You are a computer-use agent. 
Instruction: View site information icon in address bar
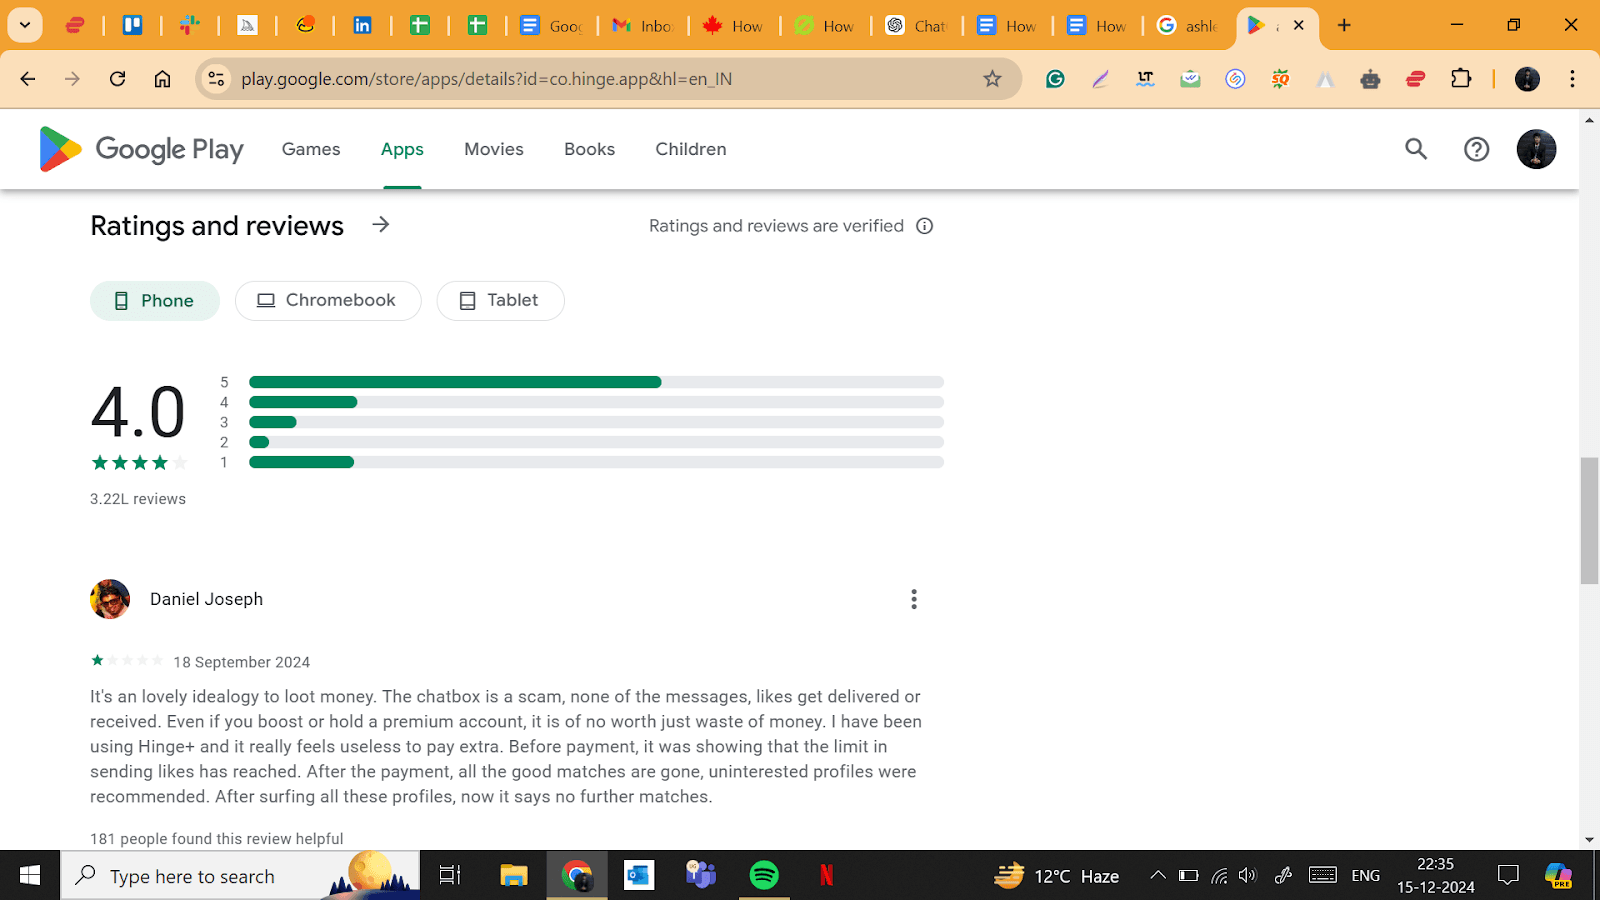click(x=216, y=79)
